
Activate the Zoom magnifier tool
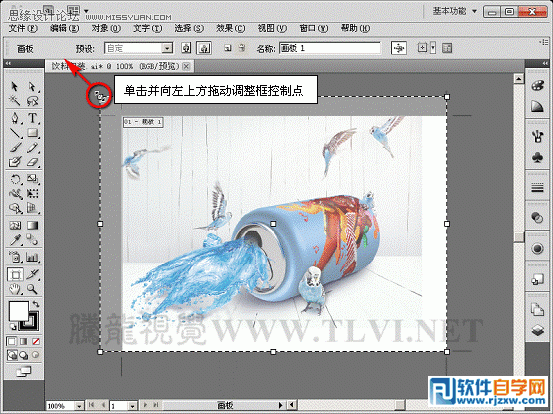point(32,290)
